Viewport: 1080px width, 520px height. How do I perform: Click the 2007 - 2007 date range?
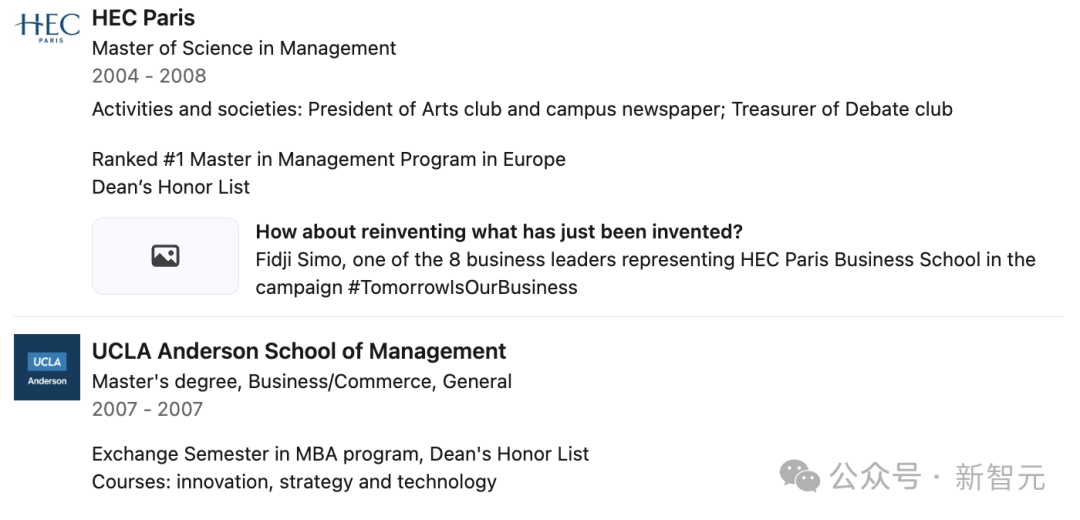point(147,409)
